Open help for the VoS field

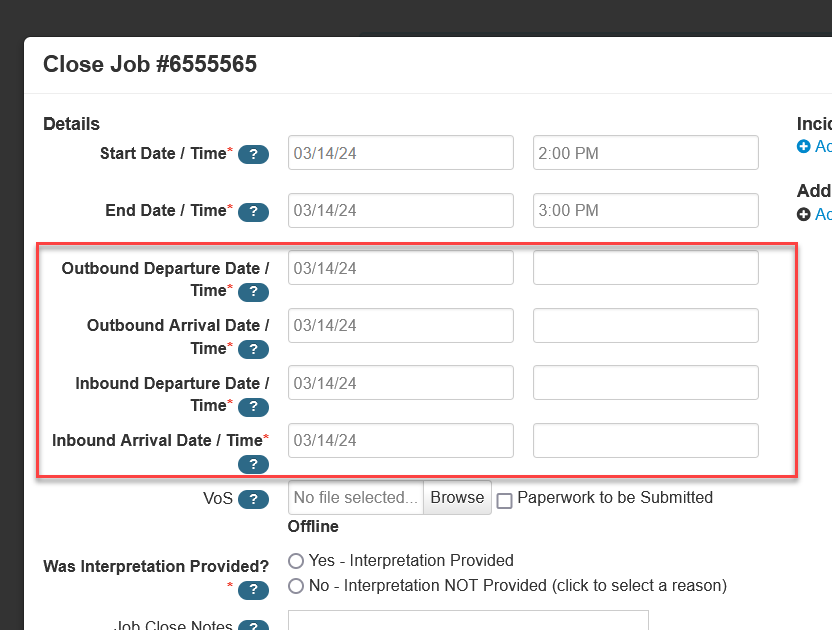[x=253, y=499]
